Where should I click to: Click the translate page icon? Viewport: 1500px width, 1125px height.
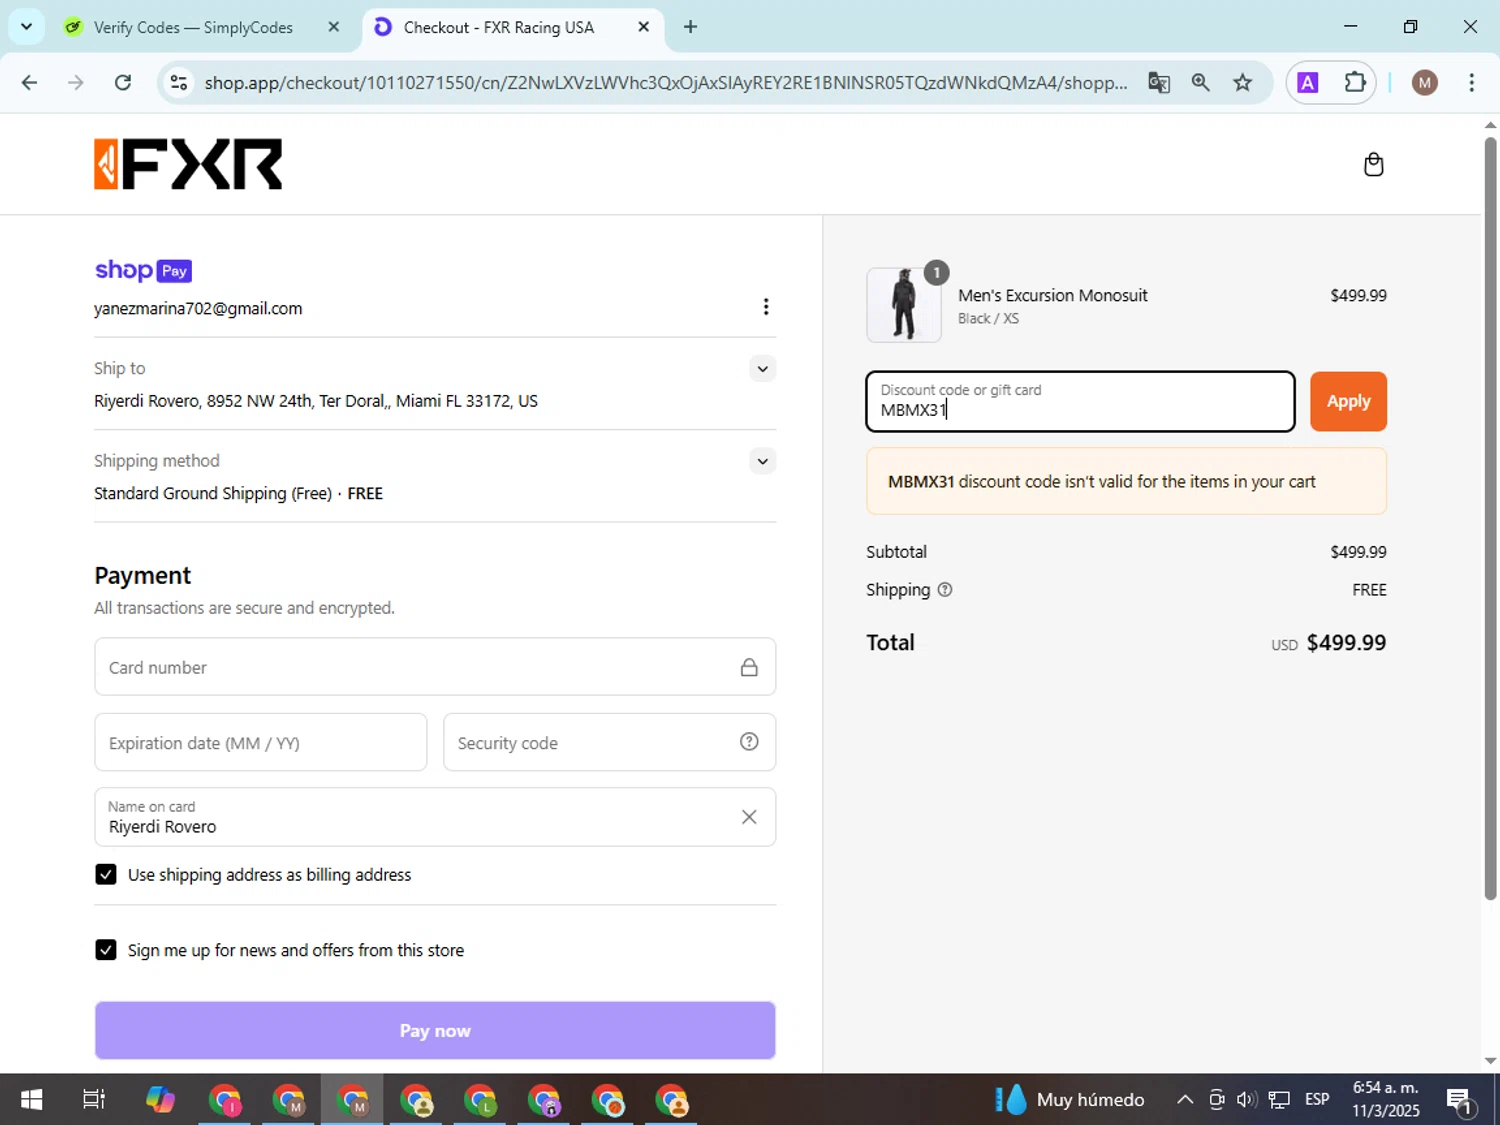click(1159, 82)
